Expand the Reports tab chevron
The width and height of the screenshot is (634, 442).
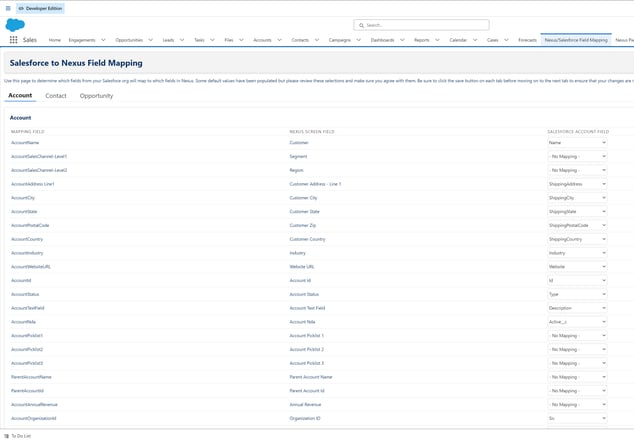tap(437, 40)
